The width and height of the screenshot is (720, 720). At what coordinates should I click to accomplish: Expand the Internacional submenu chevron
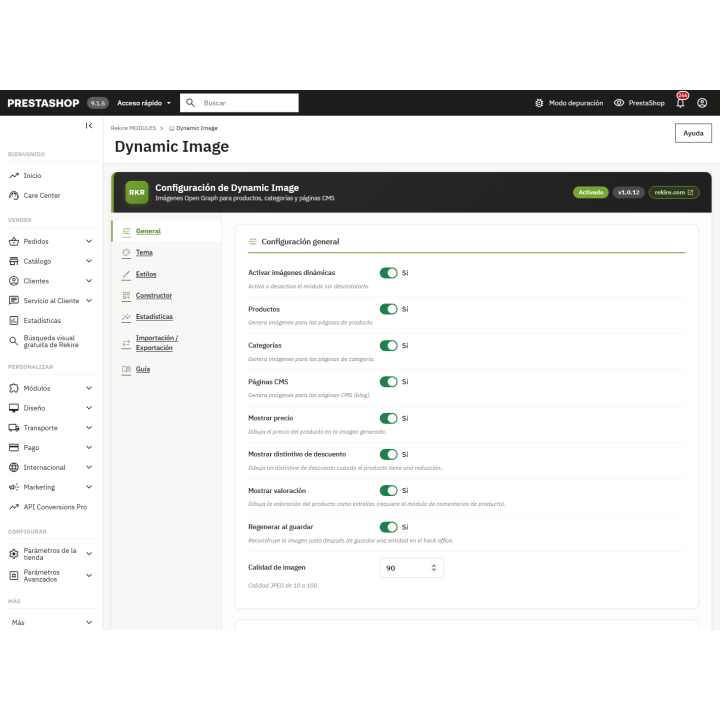89,467
